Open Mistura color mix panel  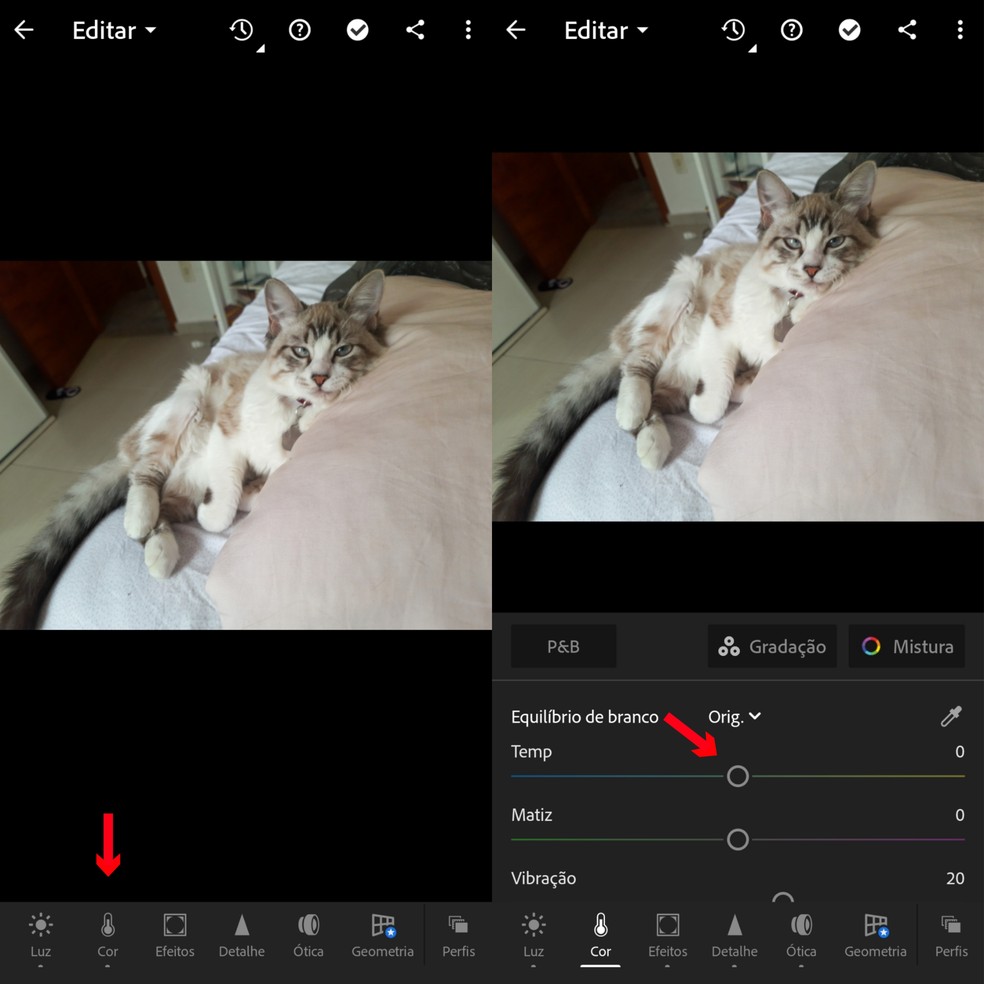tap(906, 646)
